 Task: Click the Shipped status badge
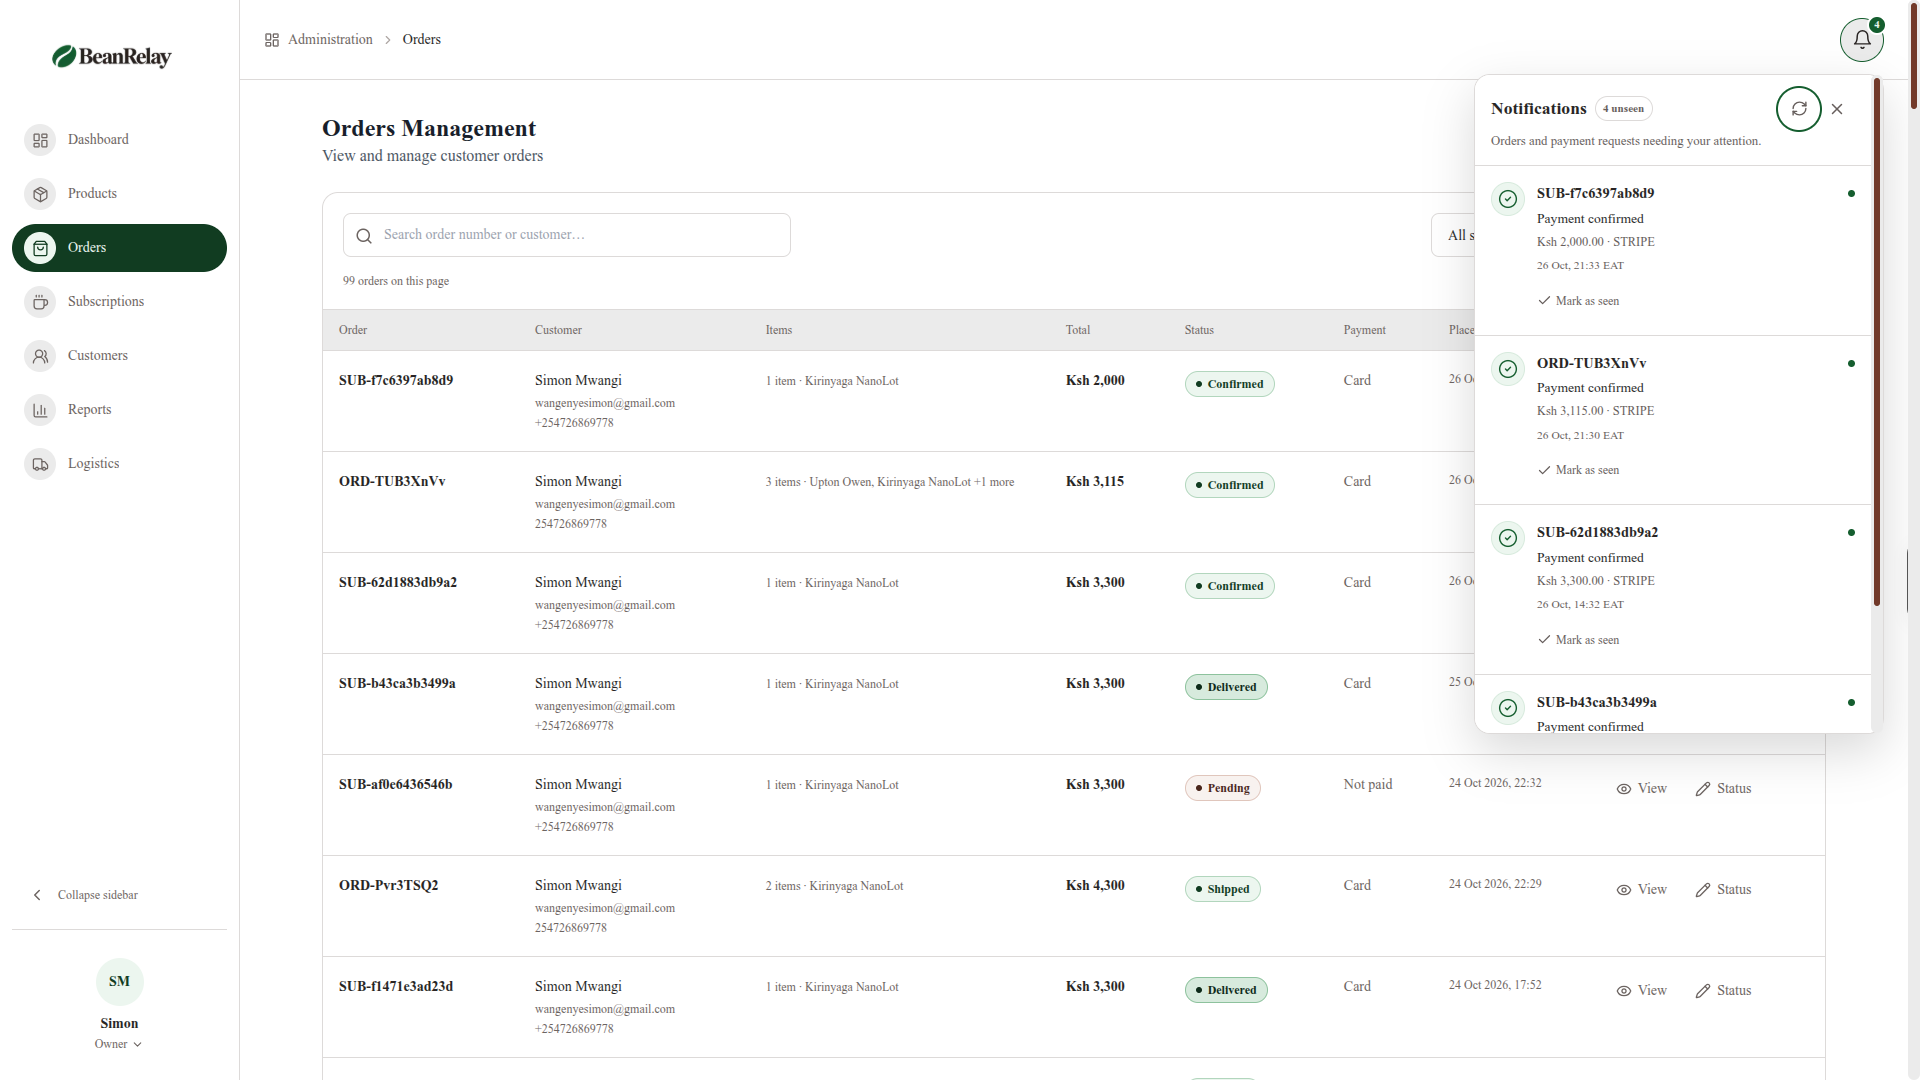[x=1222, y=890]
